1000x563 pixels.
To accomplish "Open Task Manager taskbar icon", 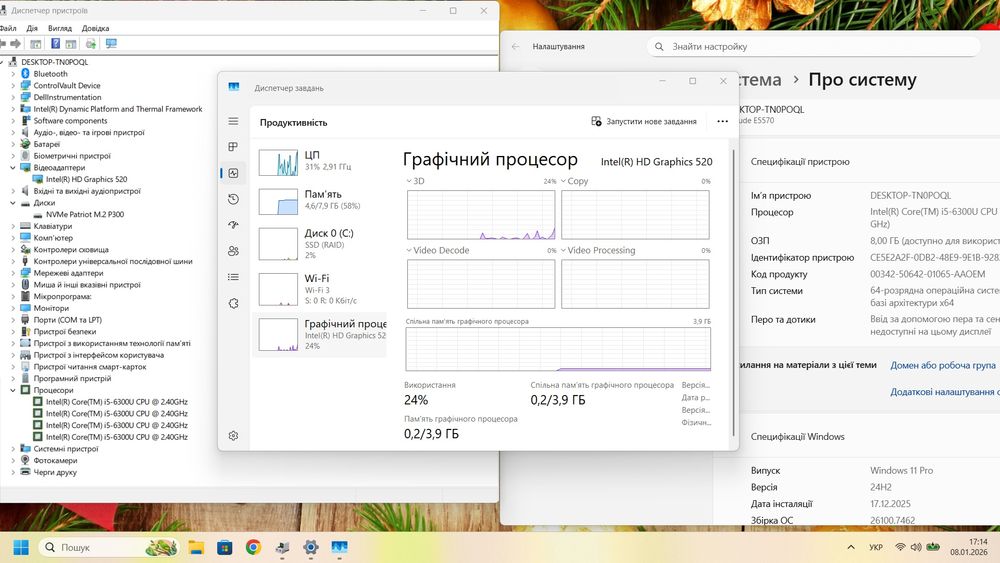I will click(339, 547).
